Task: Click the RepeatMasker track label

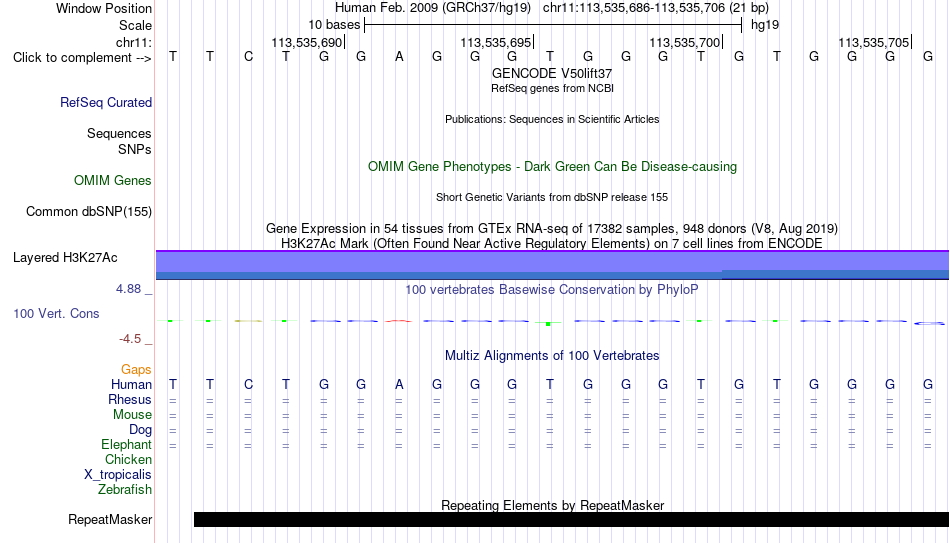Action: pyautogui.click(x=110, y=519)
